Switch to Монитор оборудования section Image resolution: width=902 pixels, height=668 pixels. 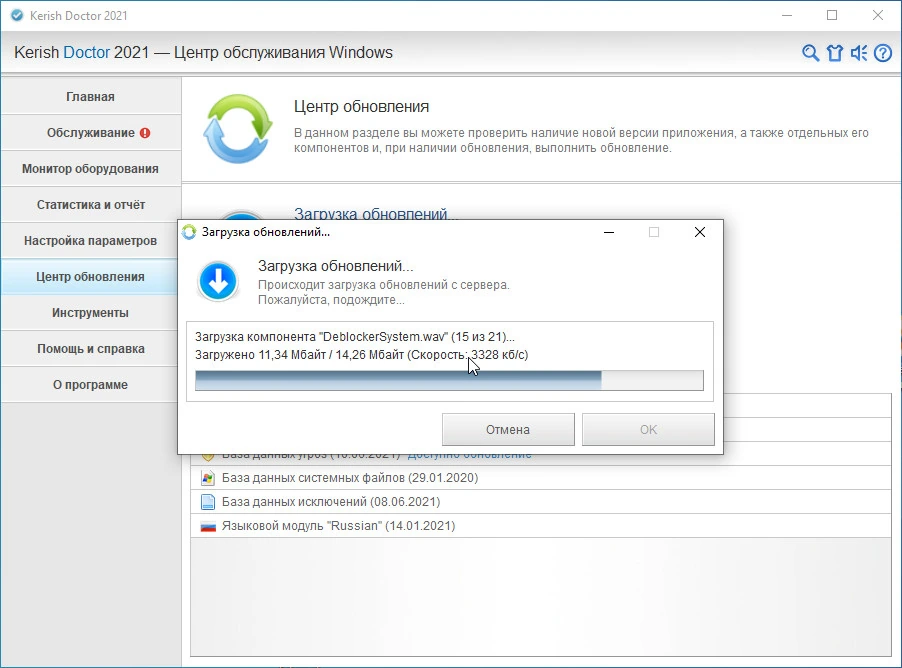pyautogui.click(x=90, y=169)
